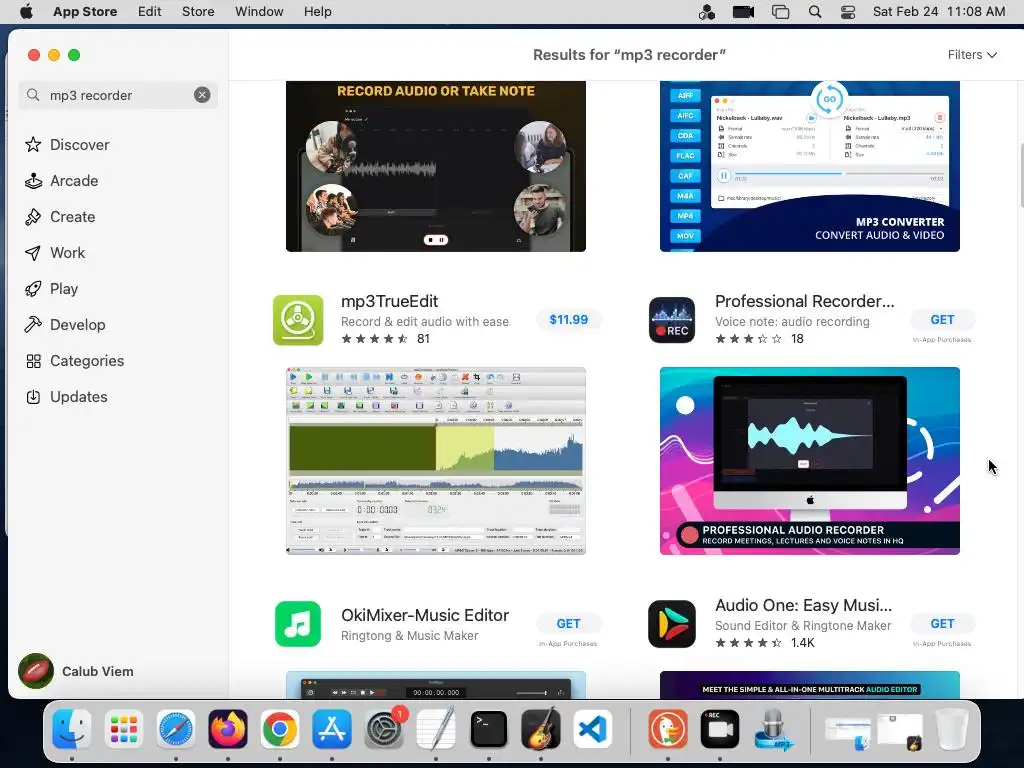Get OkiMixer-Music Editor

tap(568, 624)
